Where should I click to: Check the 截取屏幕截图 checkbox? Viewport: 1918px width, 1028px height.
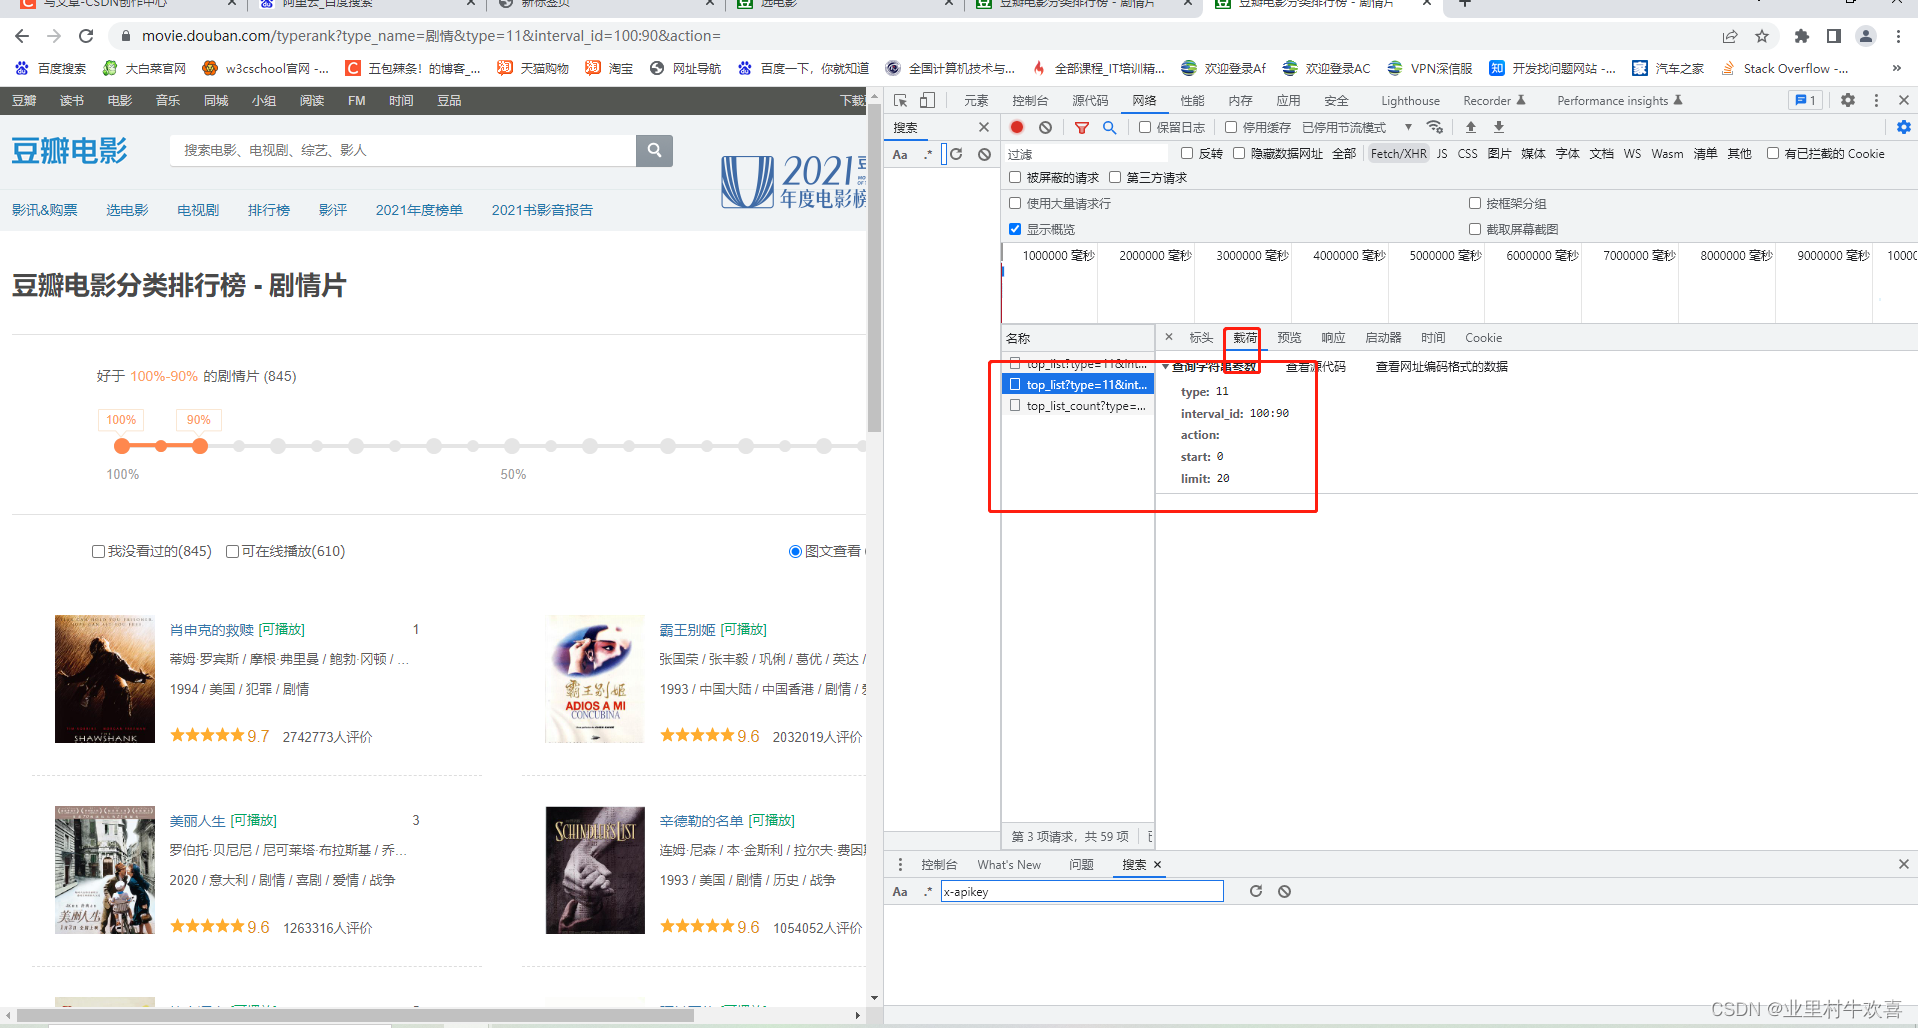tap(1474, 229)
